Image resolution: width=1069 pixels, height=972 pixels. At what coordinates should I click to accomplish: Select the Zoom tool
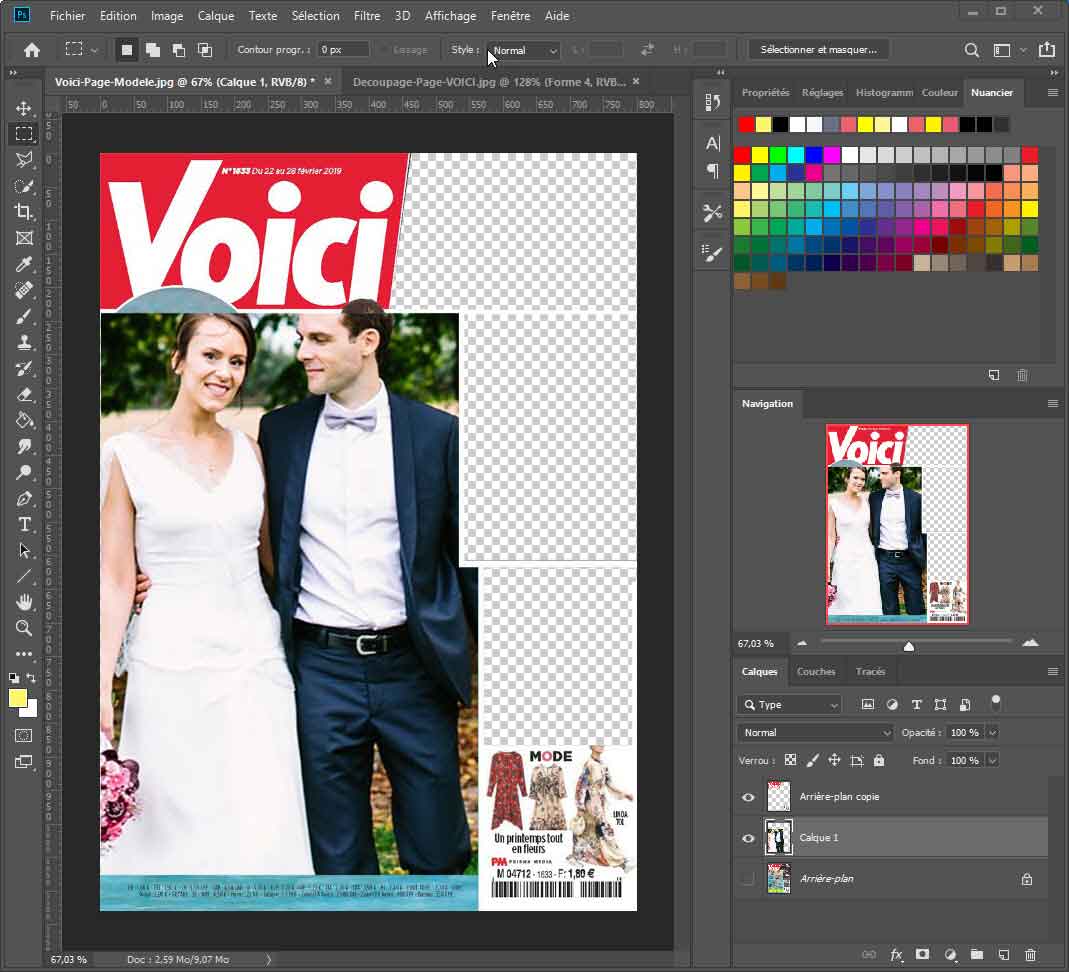(24, 628)
